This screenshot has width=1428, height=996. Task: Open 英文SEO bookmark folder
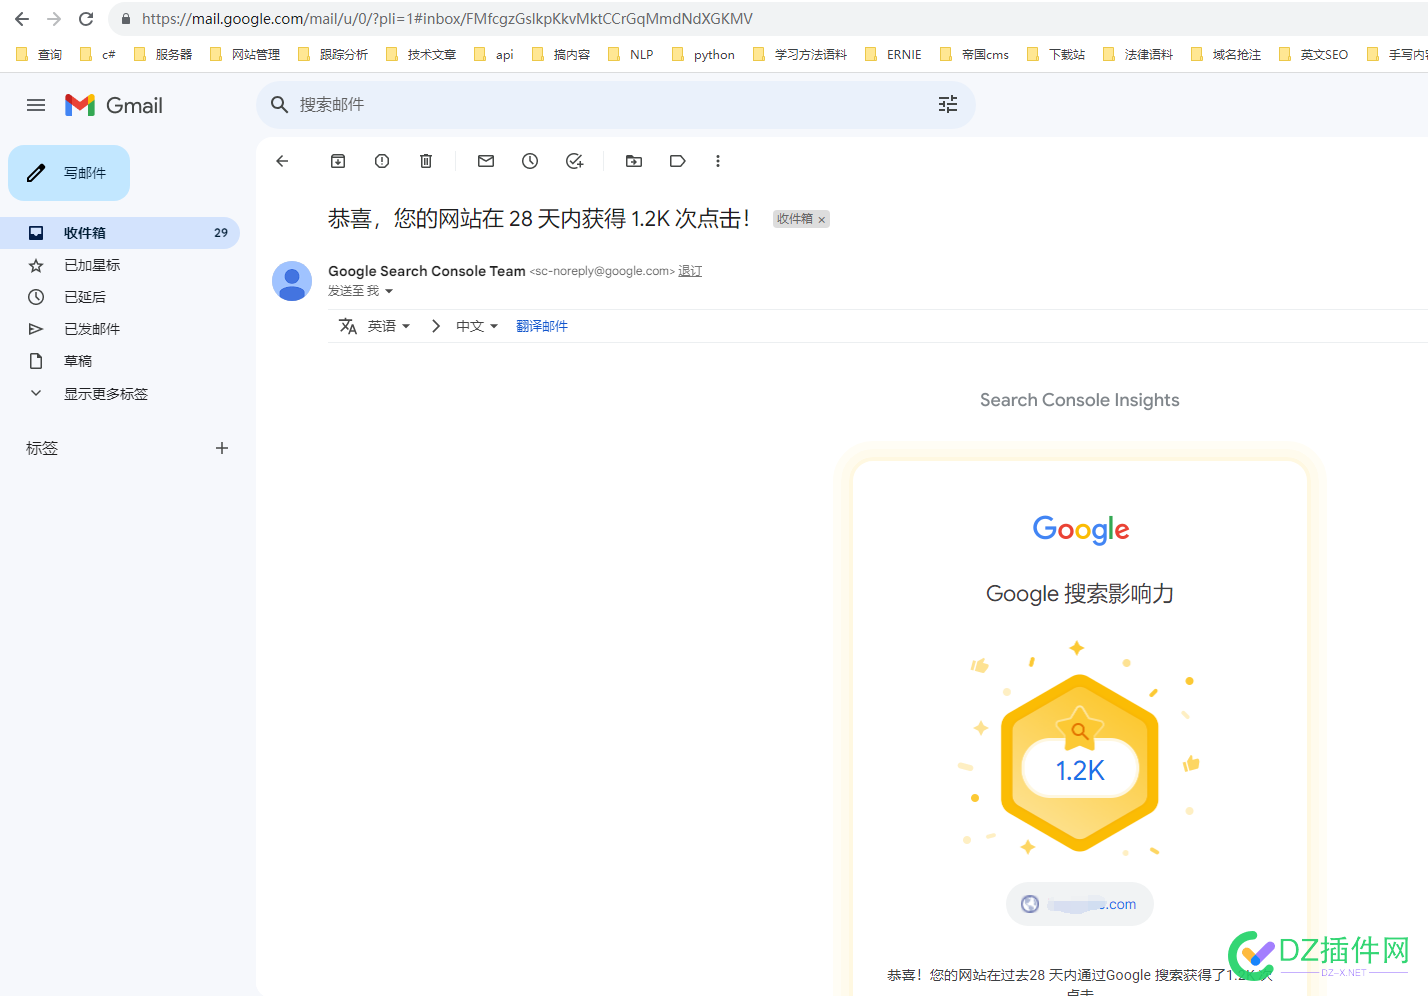click(1314, 54)
